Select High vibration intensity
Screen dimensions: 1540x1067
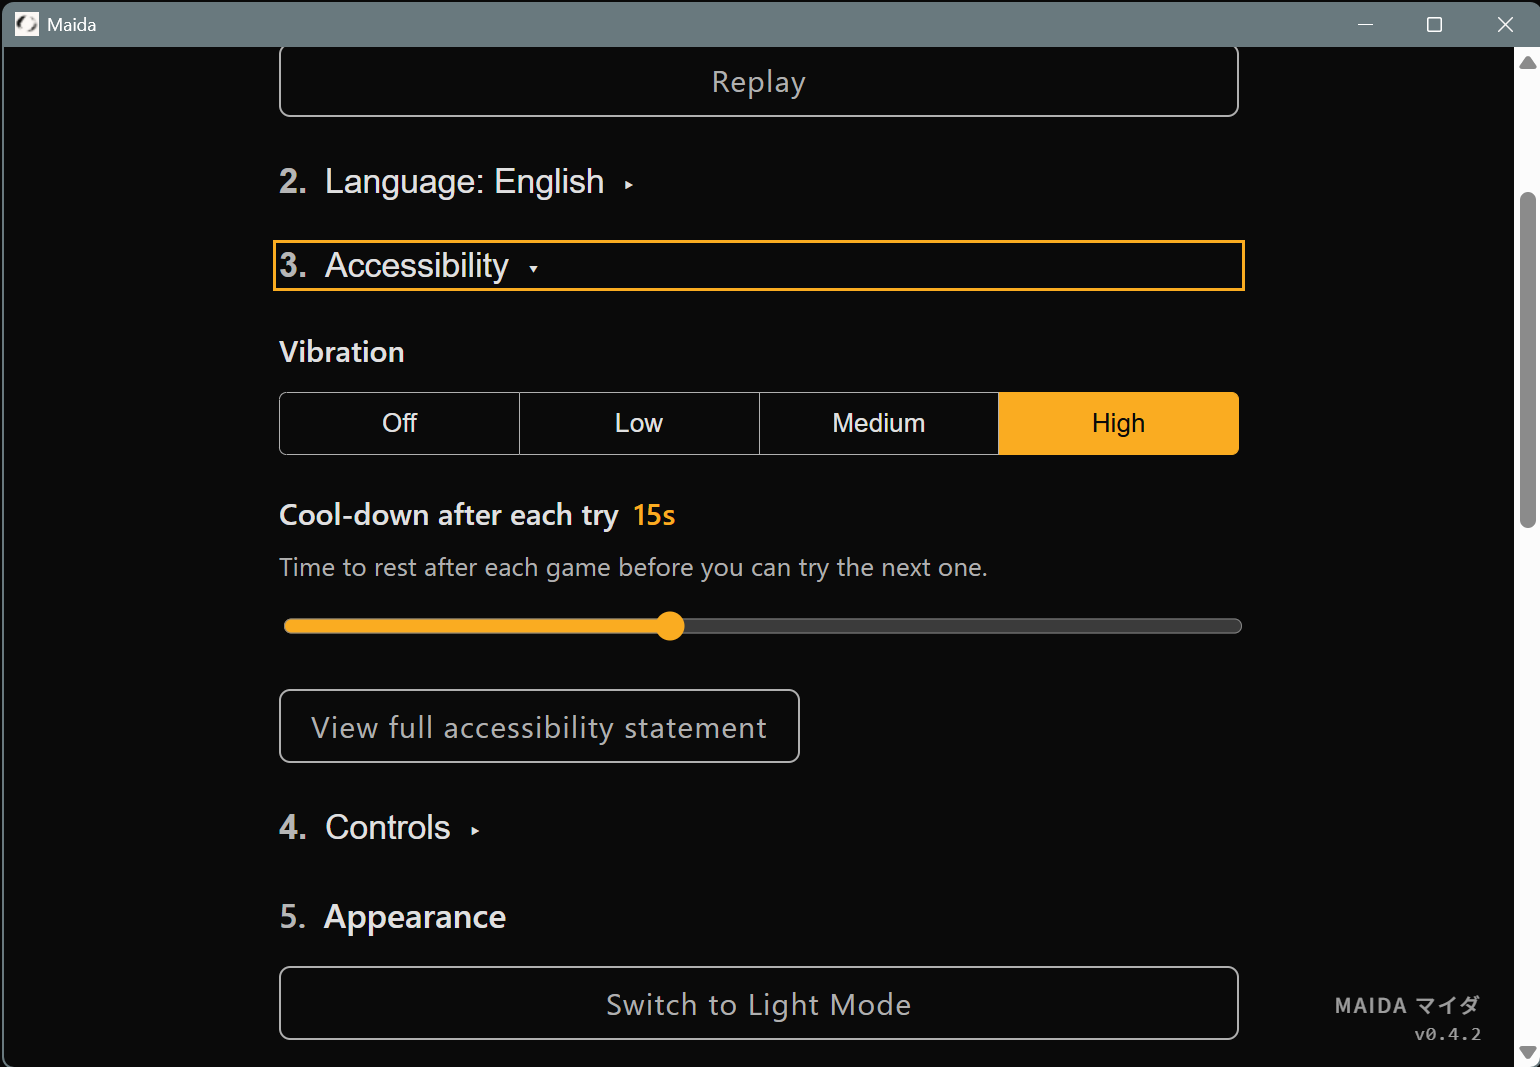1118,423
